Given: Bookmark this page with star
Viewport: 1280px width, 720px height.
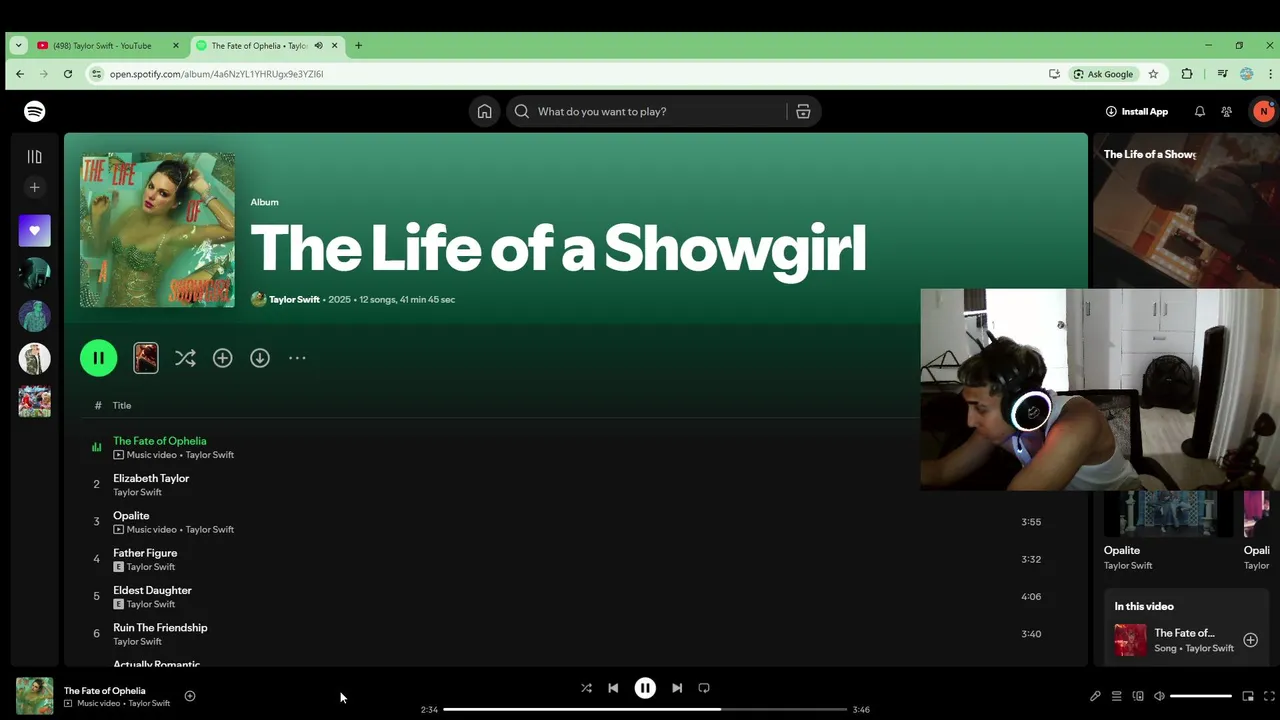Looking at the screenshot, I should pos(1153,74).
